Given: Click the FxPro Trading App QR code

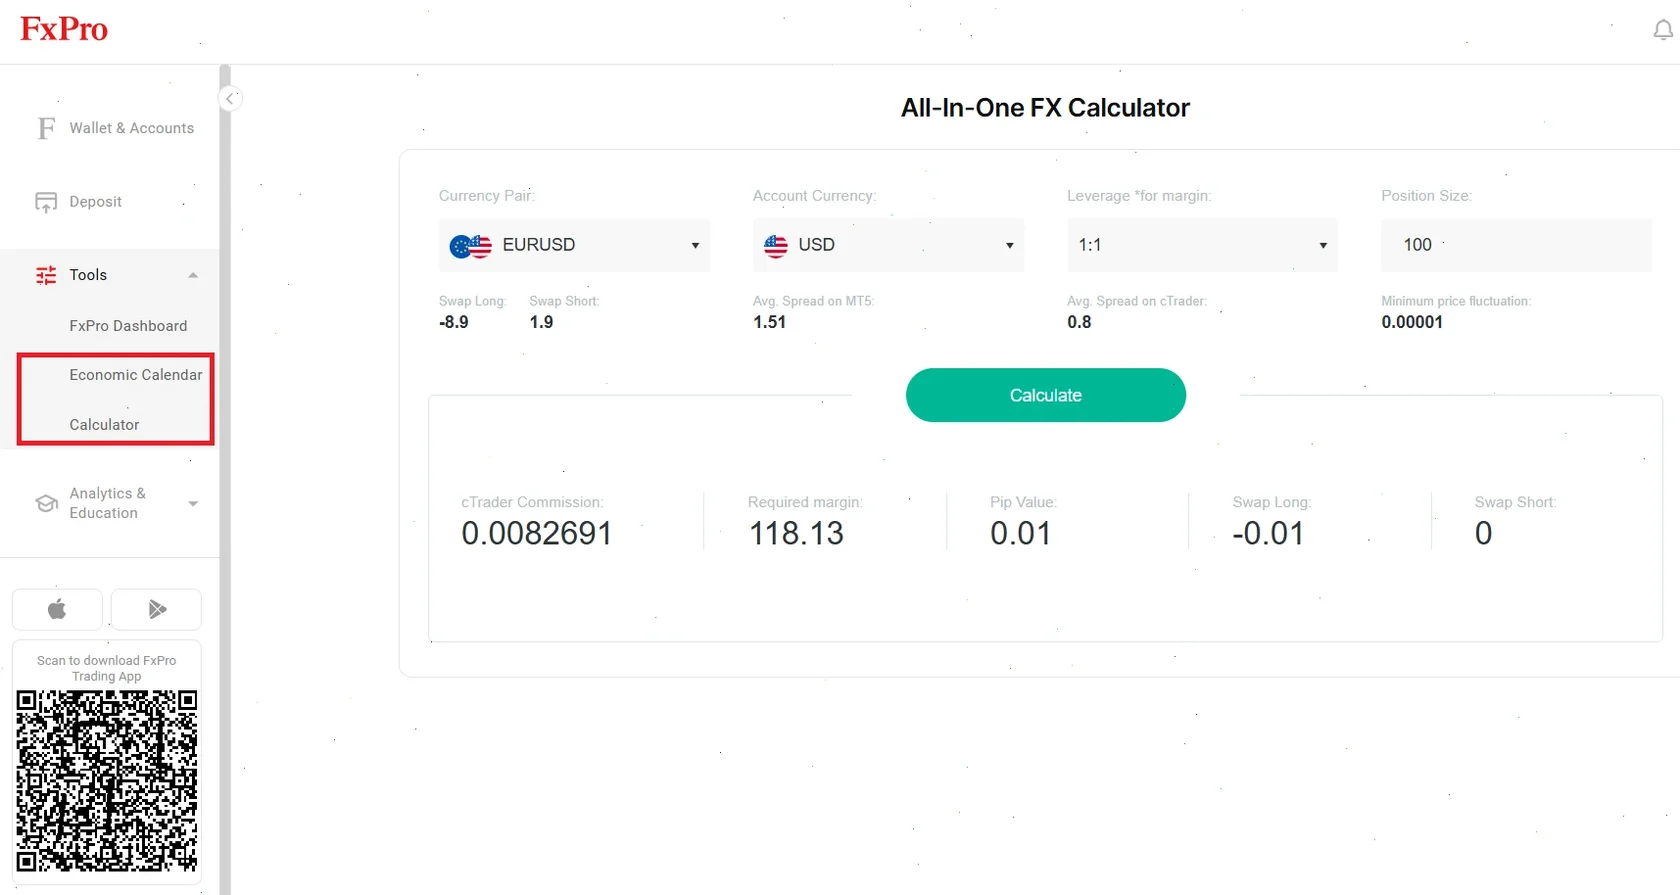Looking at the screenshot, I should [107, 782].
